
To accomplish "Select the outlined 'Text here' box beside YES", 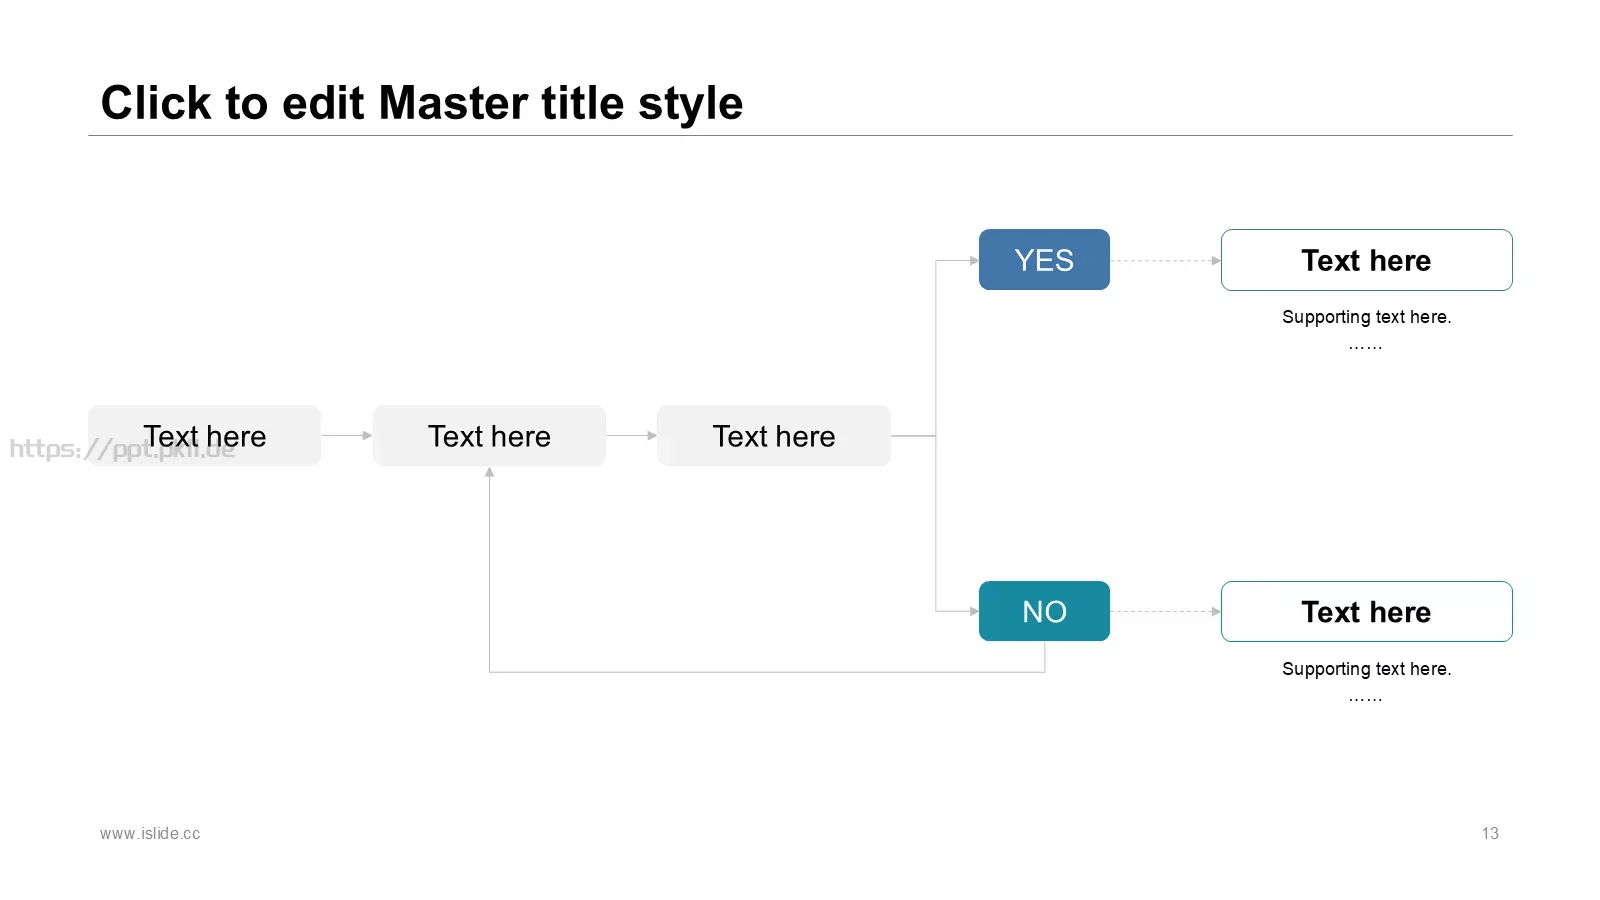I will click(1366, 260).
